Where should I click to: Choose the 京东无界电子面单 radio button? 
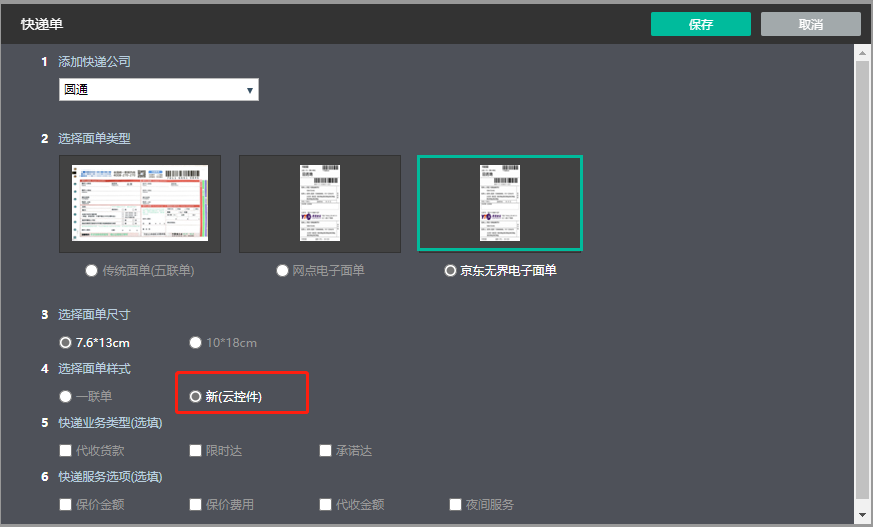coord(450,270)
